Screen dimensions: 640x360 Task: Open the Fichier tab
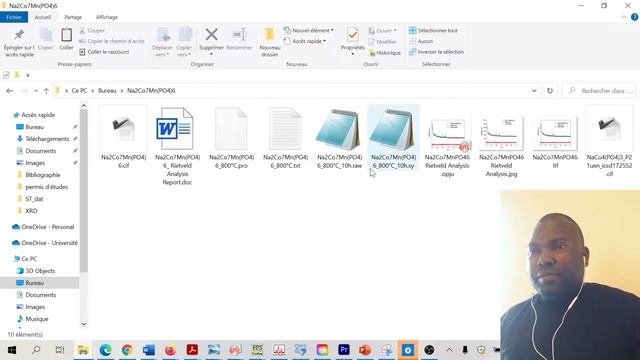point(14,17)
